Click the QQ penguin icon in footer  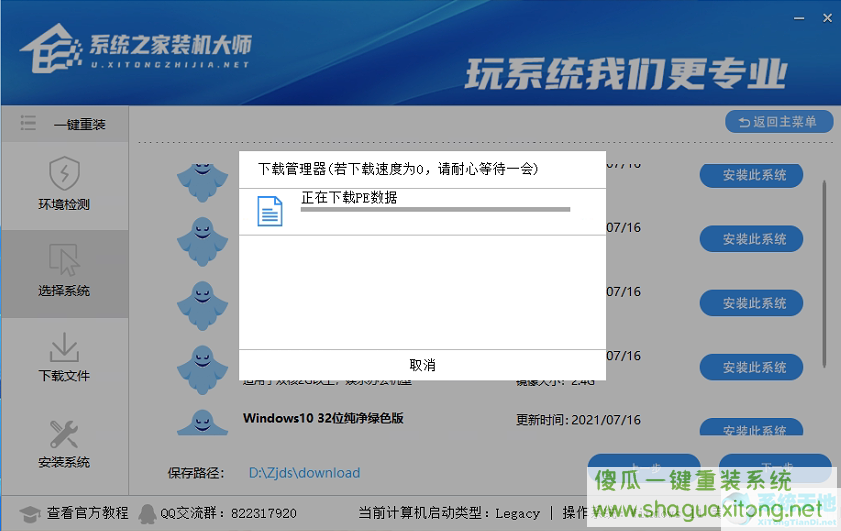pos(147,514)
